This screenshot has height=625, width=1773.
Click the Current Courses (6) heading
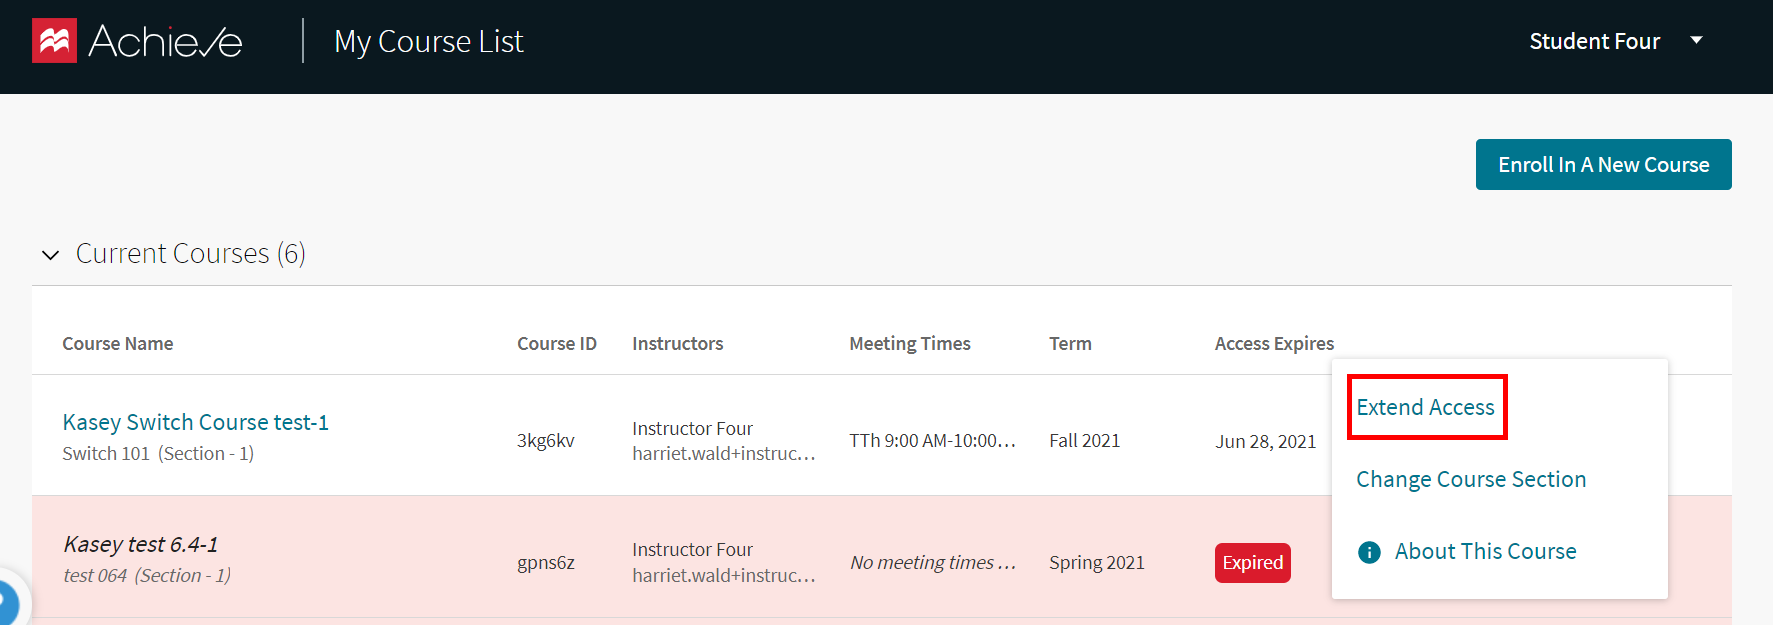(x=190, y=253)
